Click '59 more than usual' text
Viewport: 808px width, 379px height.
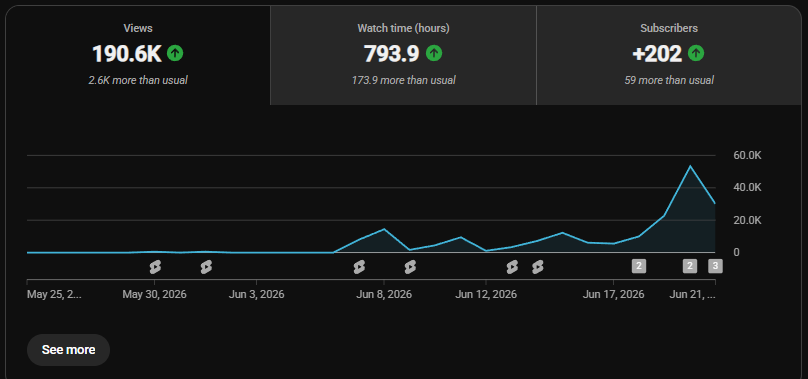pyautogui.click(x=669, y=80)
